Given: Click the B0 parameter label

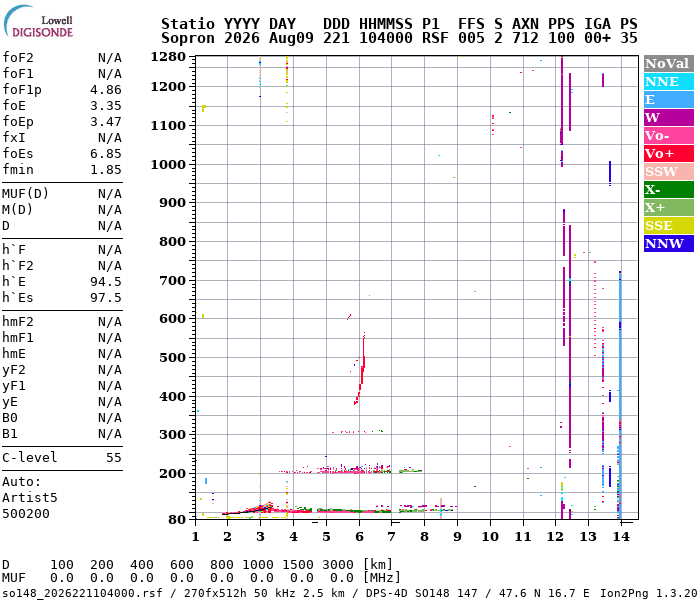Looking at the screenshot, I should coord(10,418).
